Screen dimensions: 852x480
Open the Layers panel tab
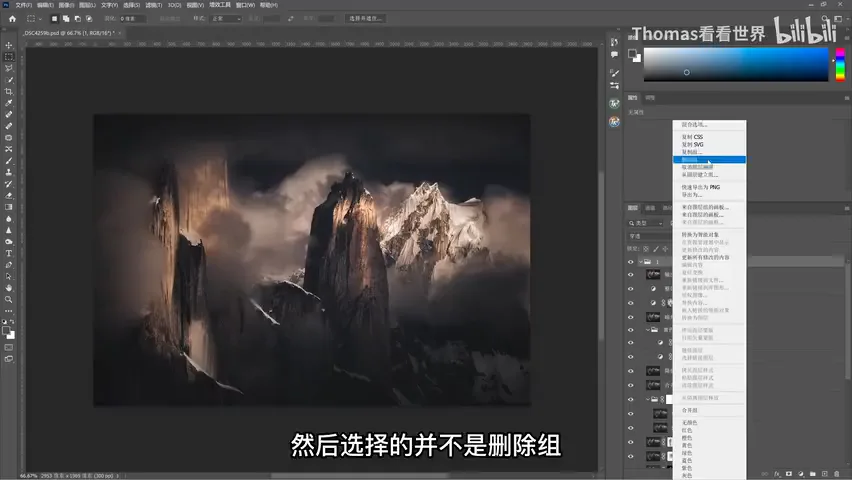click(632, 208)
